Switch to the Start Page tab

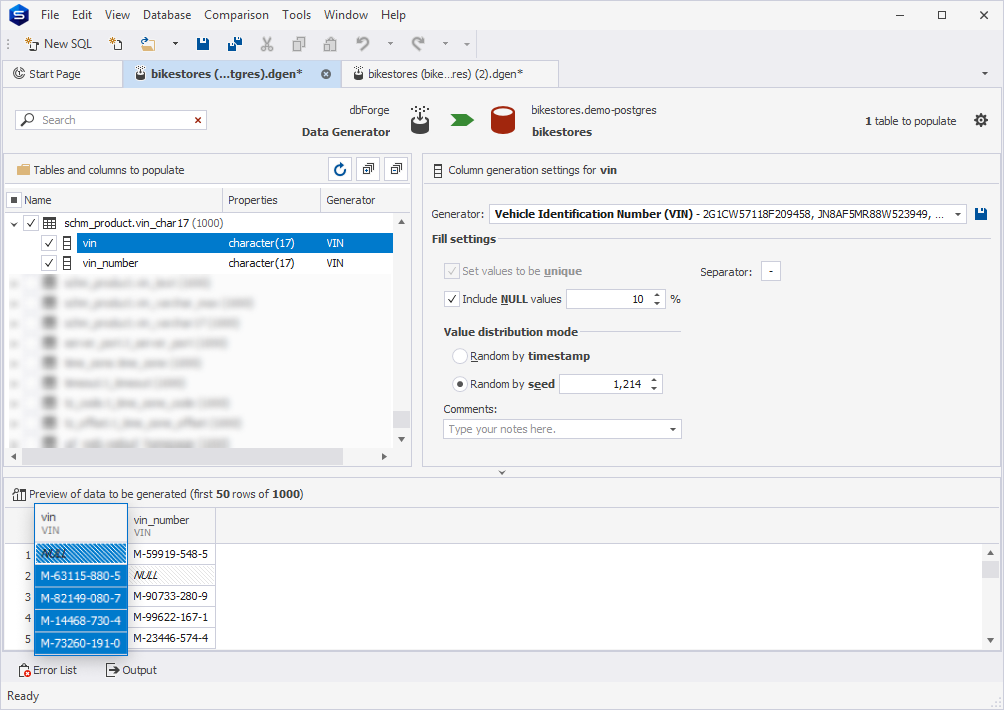point(63,74)
